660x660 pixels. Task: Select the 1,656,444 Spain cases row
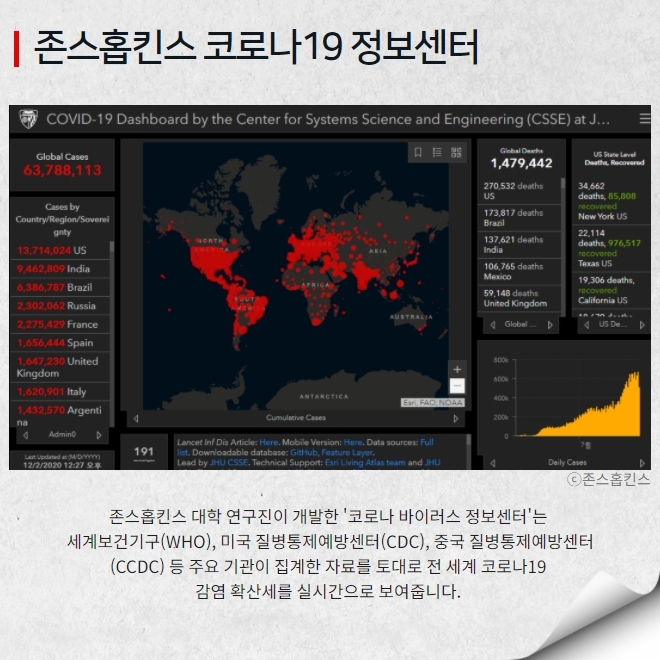click(60, 343)
